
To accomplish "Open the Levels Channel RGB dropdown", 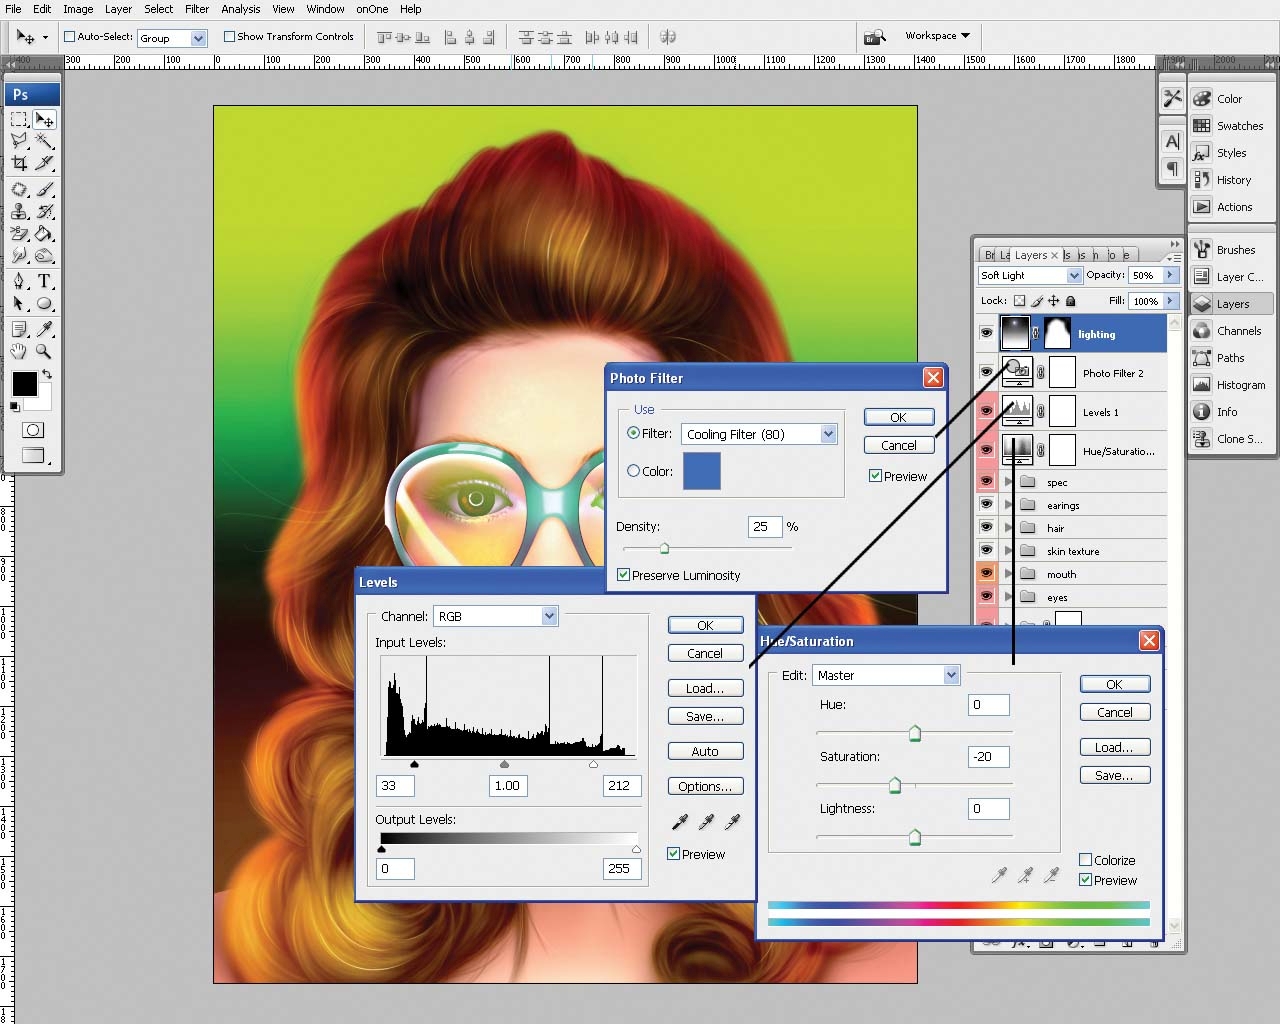I will point(549,616).
